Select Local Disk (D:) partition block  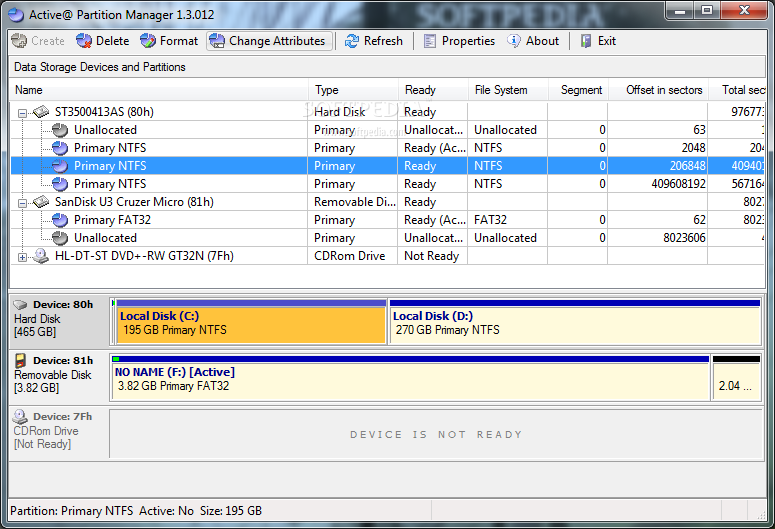575,321
